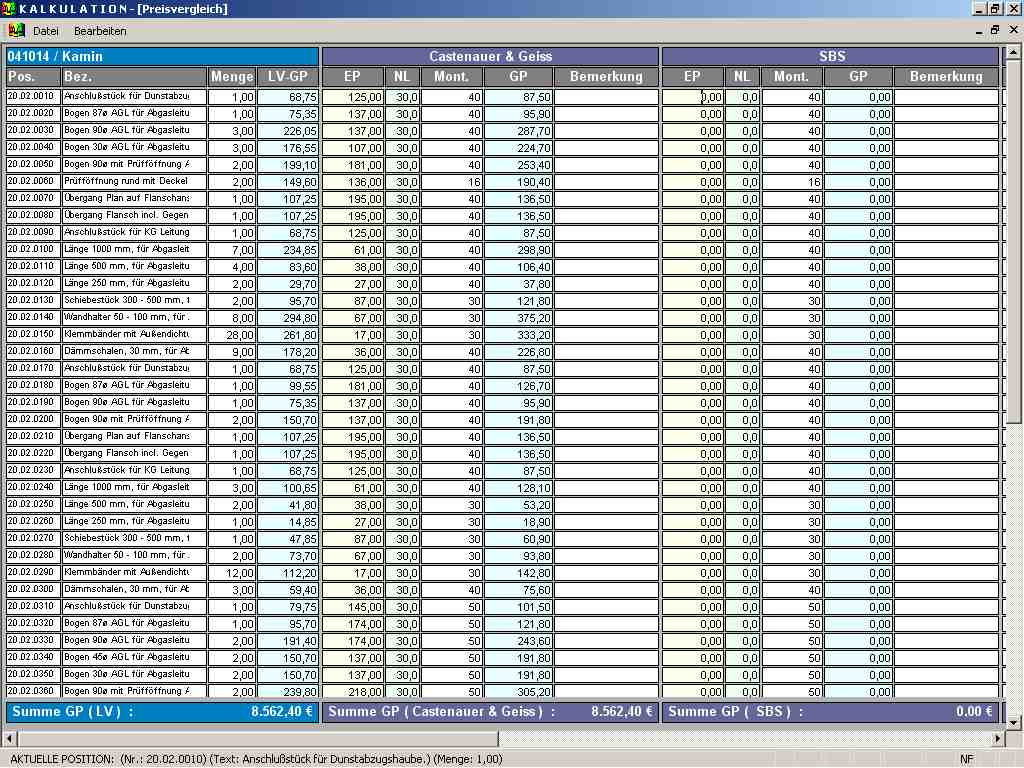Restore the inner Preisvergleich document window
The image size is (1024, 768).
[x=995, y=31]
